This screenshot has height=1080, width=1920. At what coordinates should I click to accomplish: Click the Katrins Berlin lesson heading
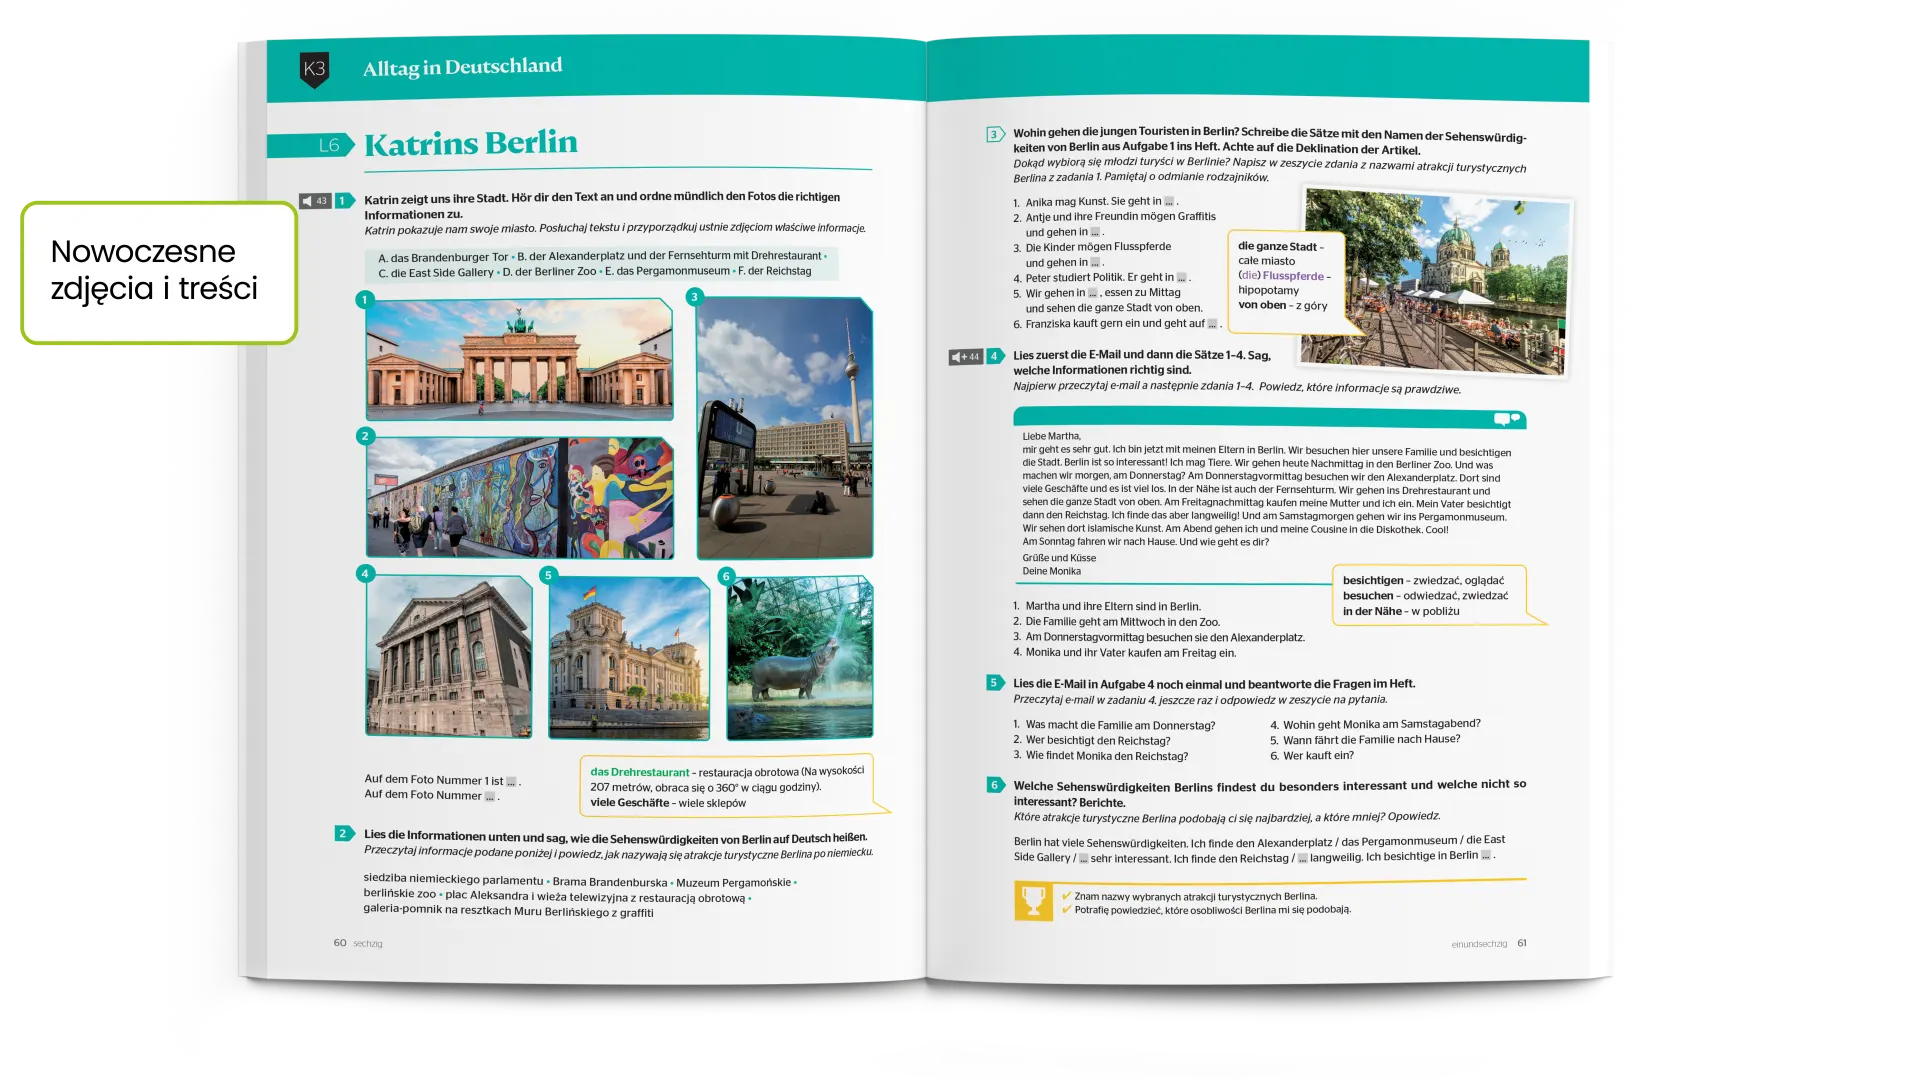470,144
